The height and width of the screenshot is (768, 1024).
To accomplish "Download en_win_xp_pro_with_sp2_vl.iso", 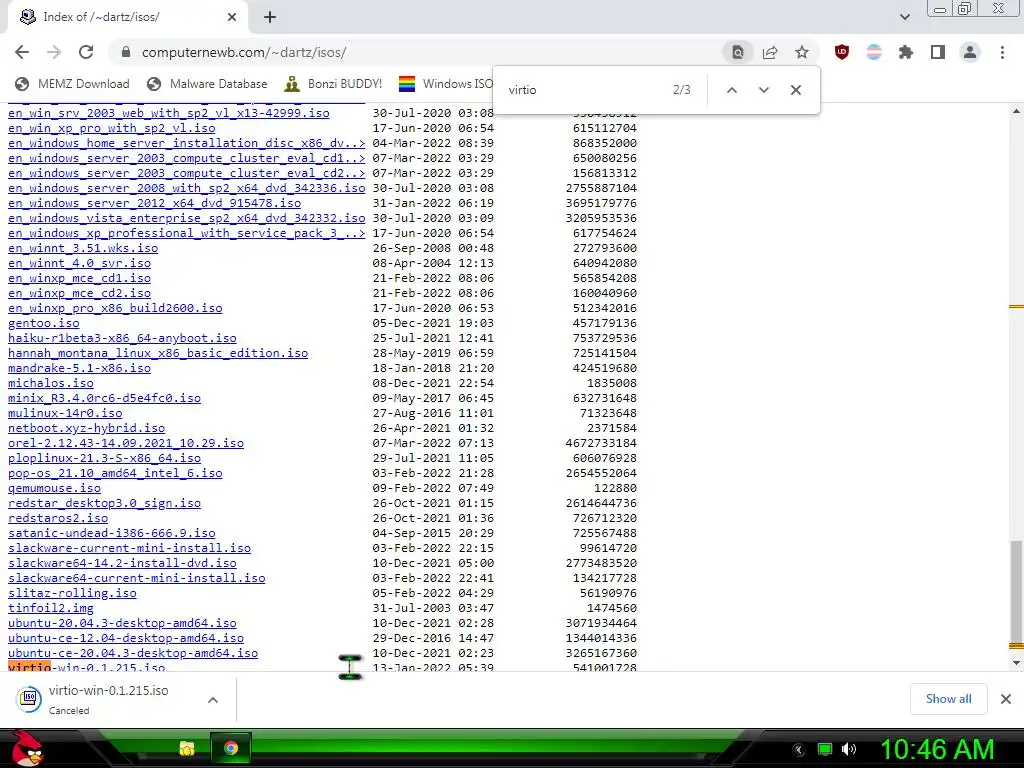I will pos(112,128).
